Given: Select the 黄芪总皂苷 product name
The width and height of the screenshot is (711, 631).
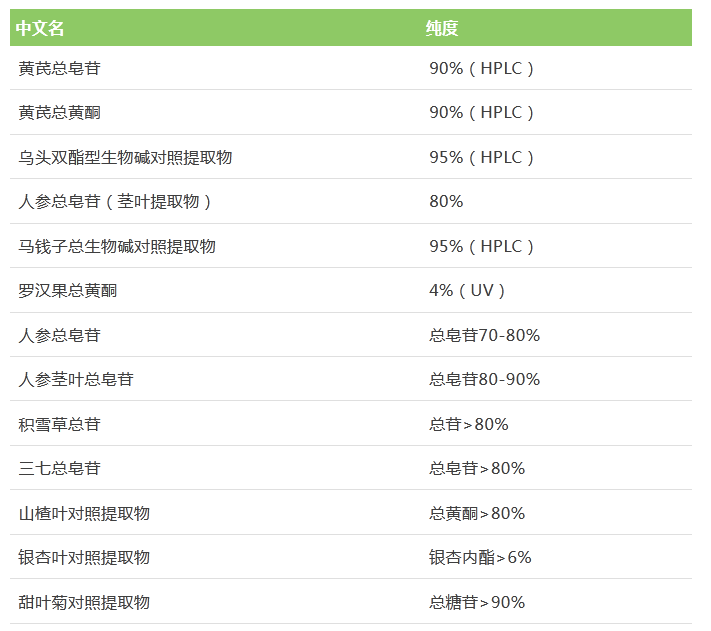Looking at the screenshot, I should (x=59, y=69).
